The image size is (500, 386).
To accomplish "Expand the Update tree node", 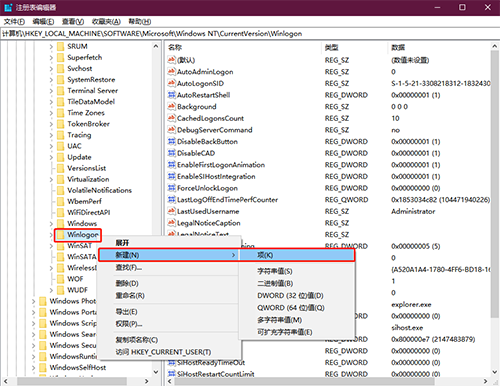I will 51,157.
